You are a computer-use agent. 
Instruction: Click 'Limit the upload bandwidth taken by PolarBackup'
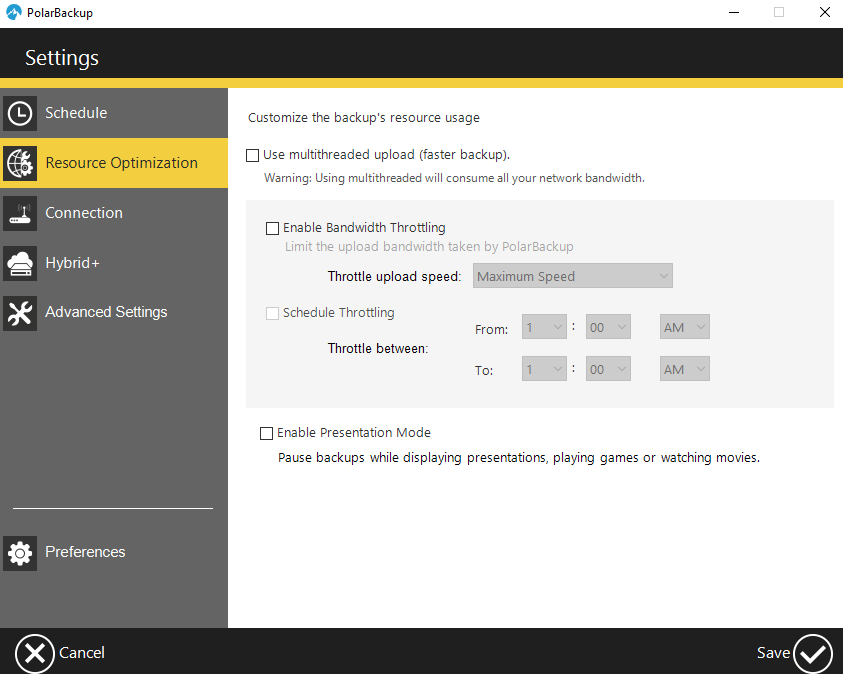429,247
